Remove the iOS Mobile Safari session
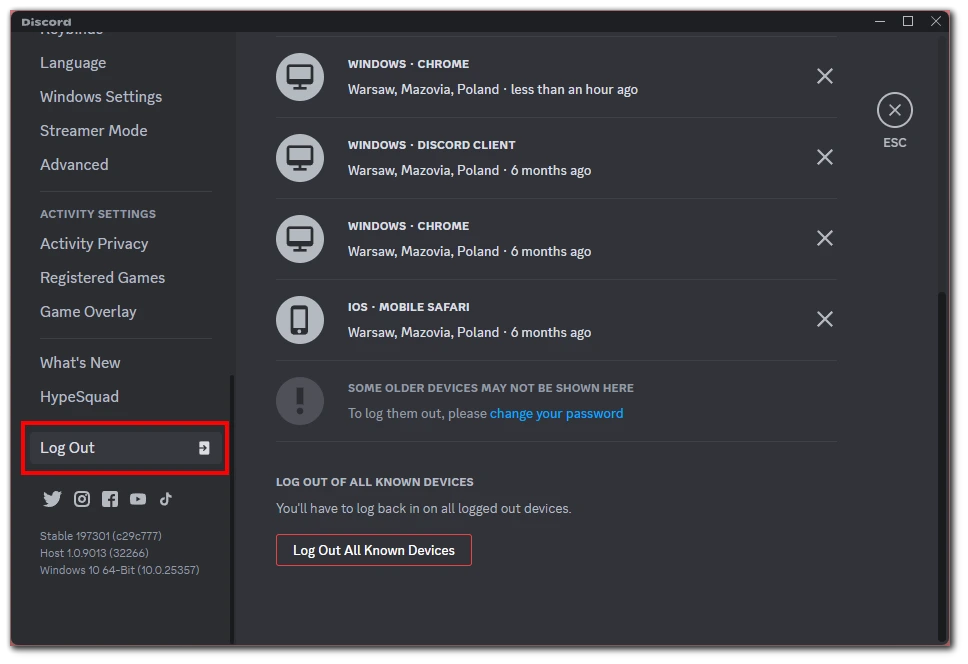Screen dimensions: 968x664 coord(825,319)
